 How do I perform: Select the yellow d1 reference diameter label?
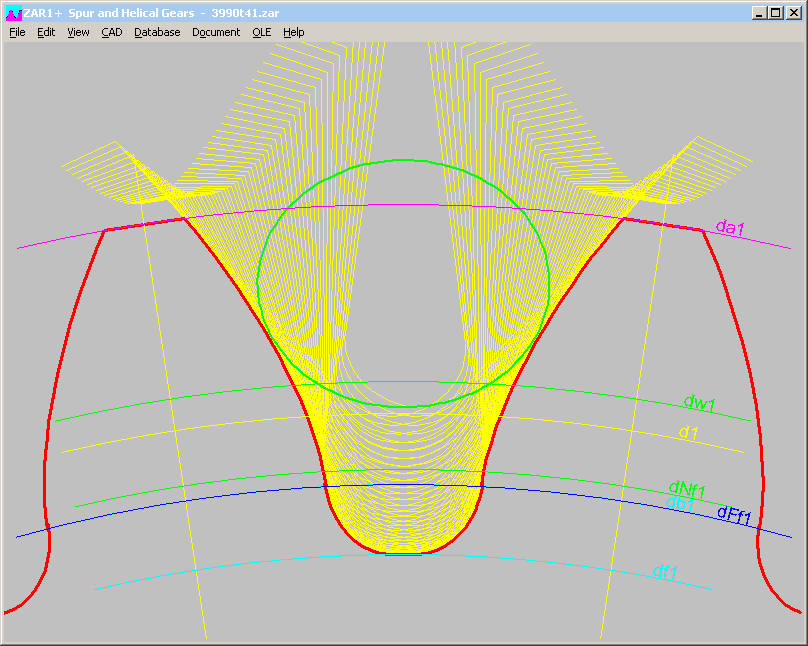[x=688, y=432]
